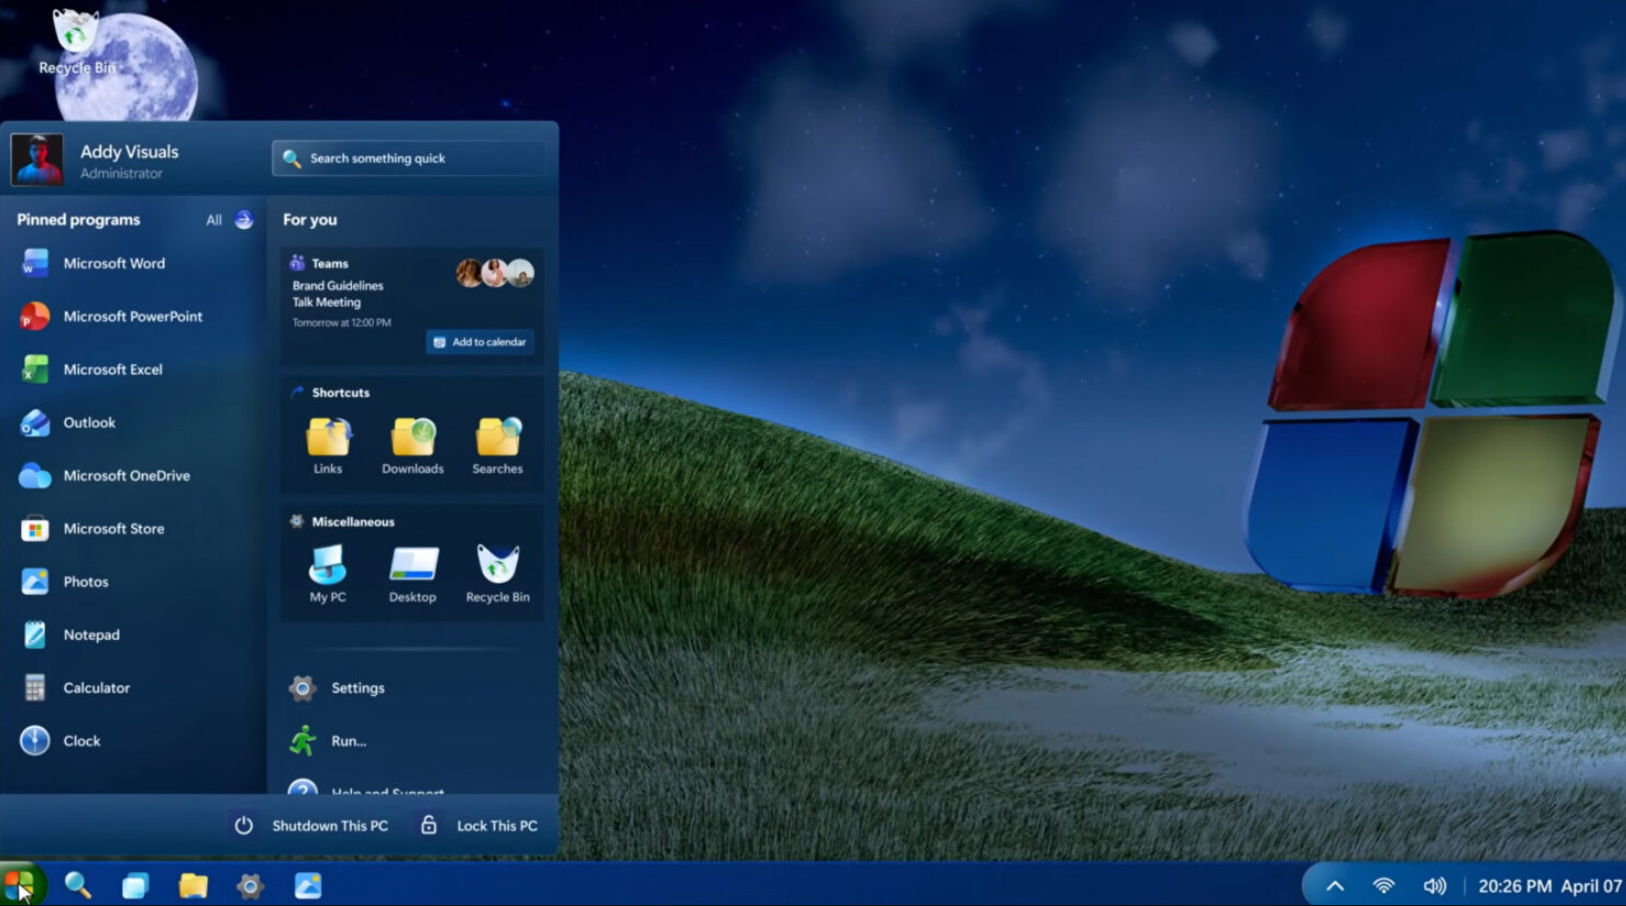Open Microsoft Word from pinned programs
Viewport: 1626px width, 906px height.
coord(112,263)
